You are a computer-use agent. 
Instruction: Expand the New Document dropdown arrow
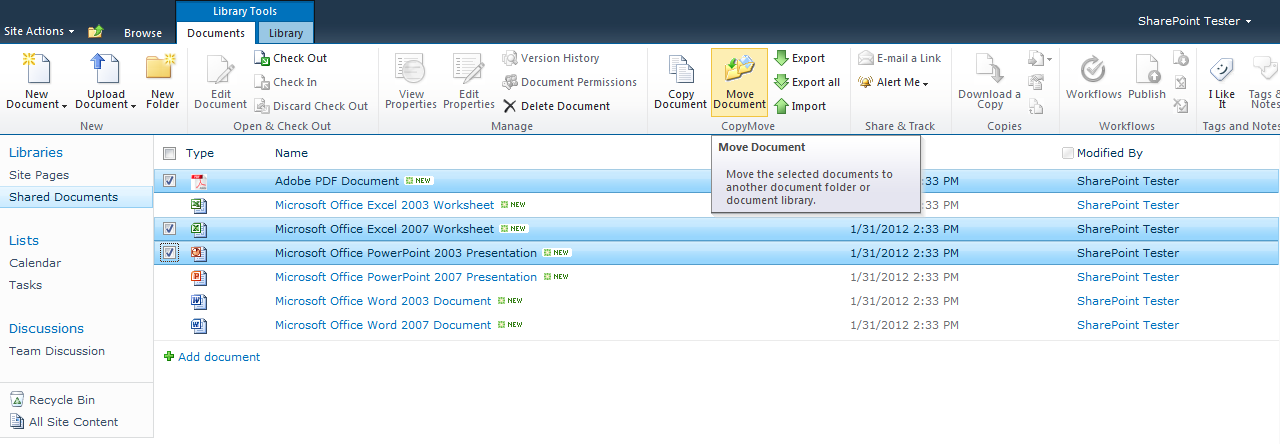(x=64, y=106)
